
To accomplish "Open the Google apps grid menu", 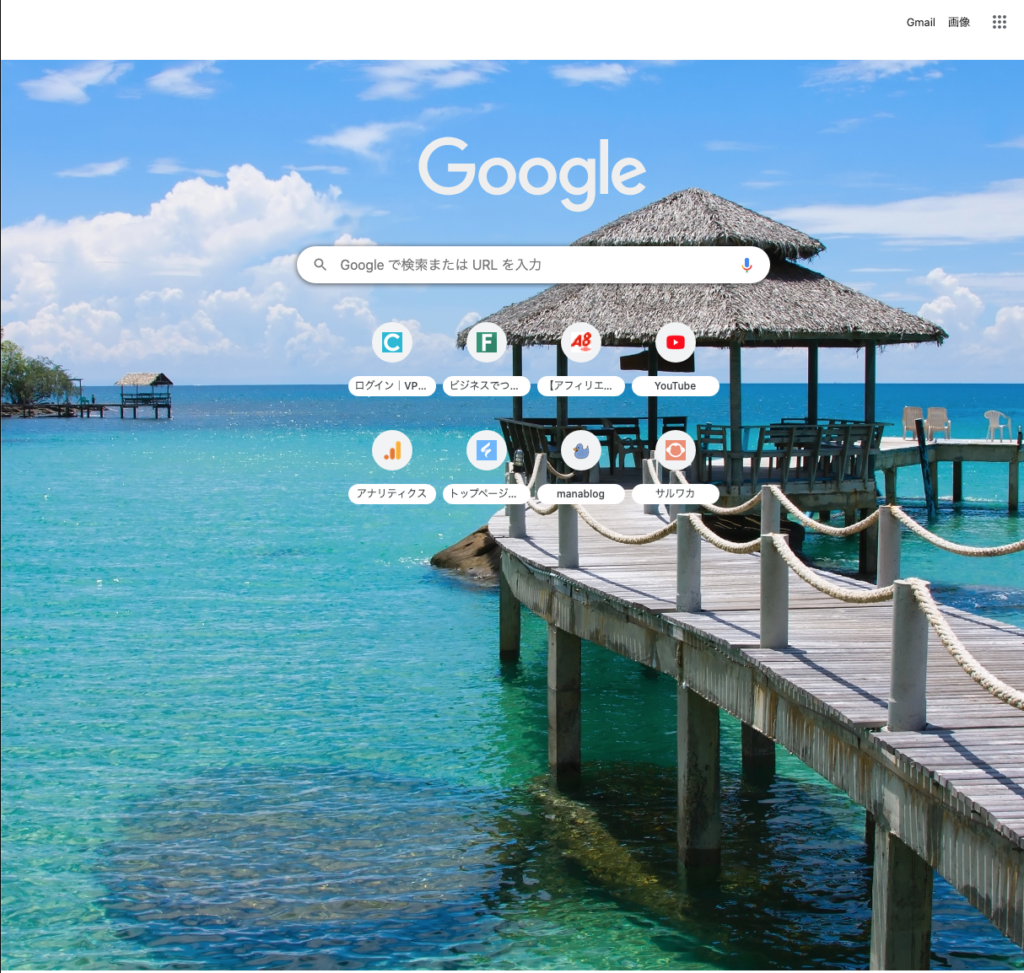I will tap(999, 22).
